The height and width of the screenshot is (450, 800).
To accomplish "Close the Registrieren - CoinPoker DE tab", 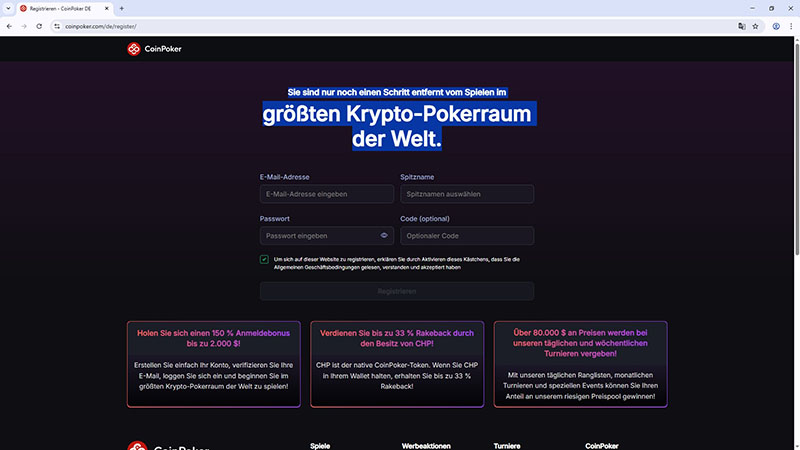I will tap(107, 8).
